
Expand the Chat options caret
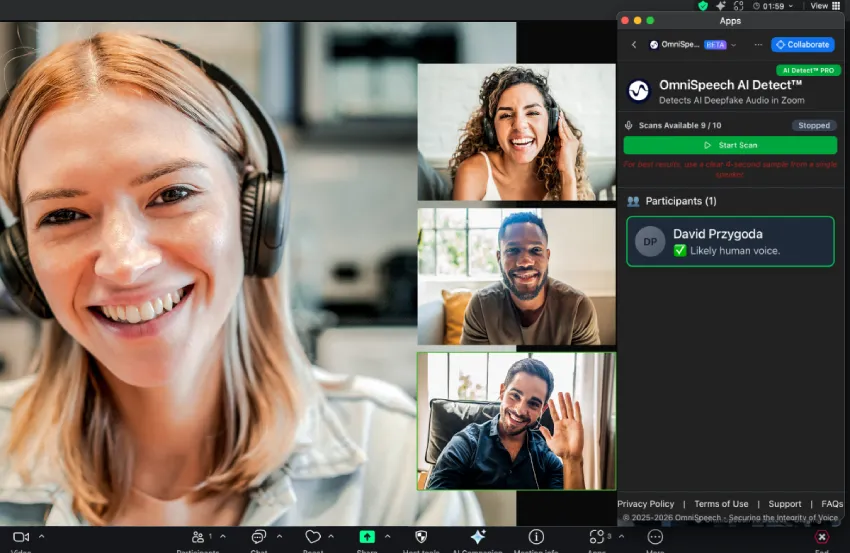coord(279,536)
